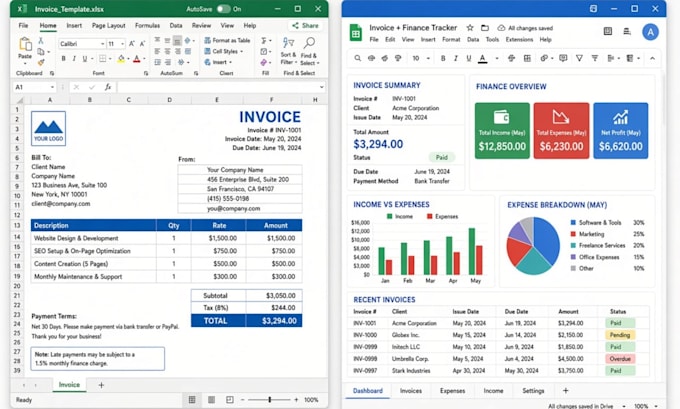Add a new sheet beside the Invoice tab
The height and width of the screenshot is (409, 680).
[x=101, y=385]
